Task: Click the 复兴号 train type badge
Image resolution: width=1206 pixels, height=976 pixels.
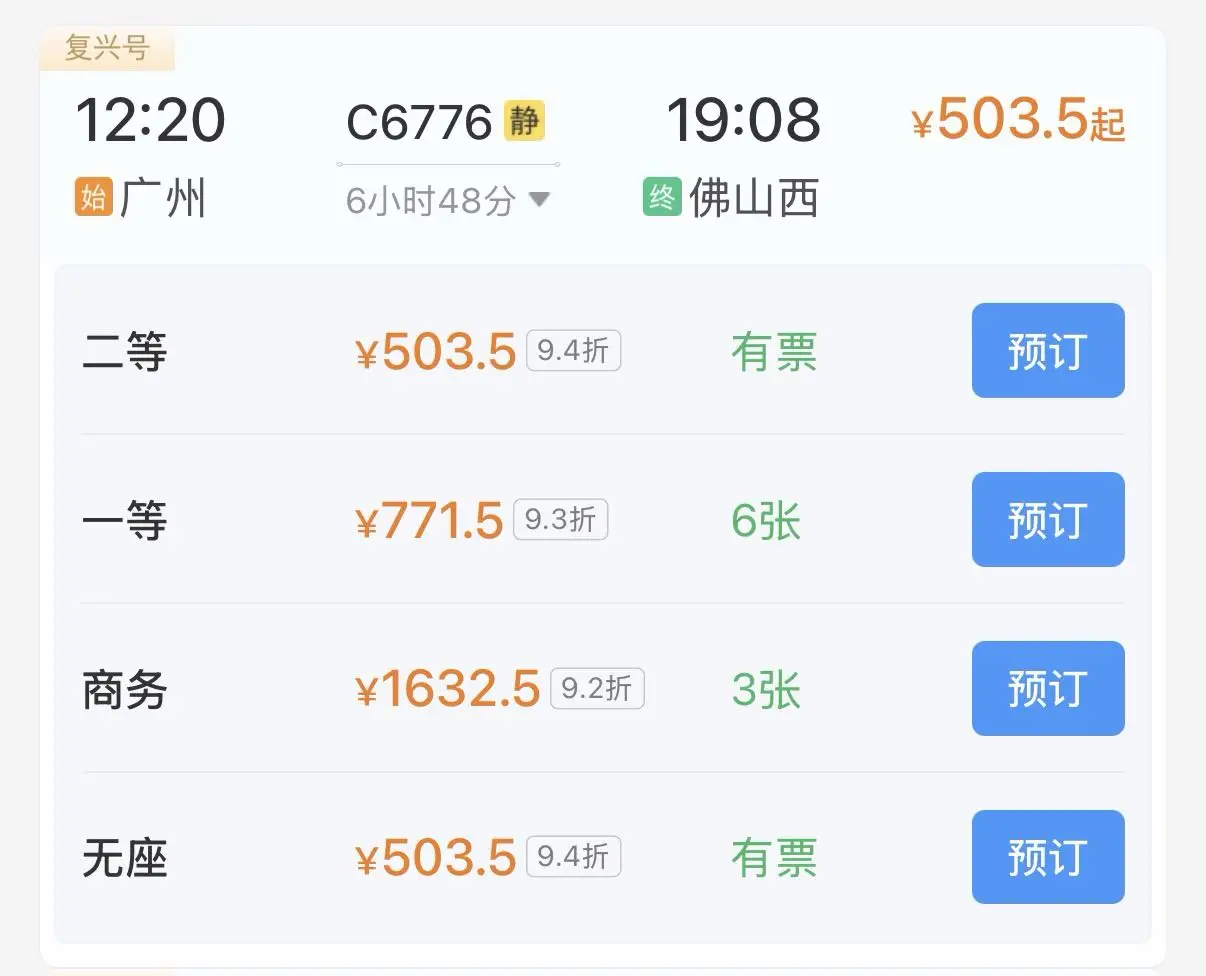Action: (x=107, y=48)
